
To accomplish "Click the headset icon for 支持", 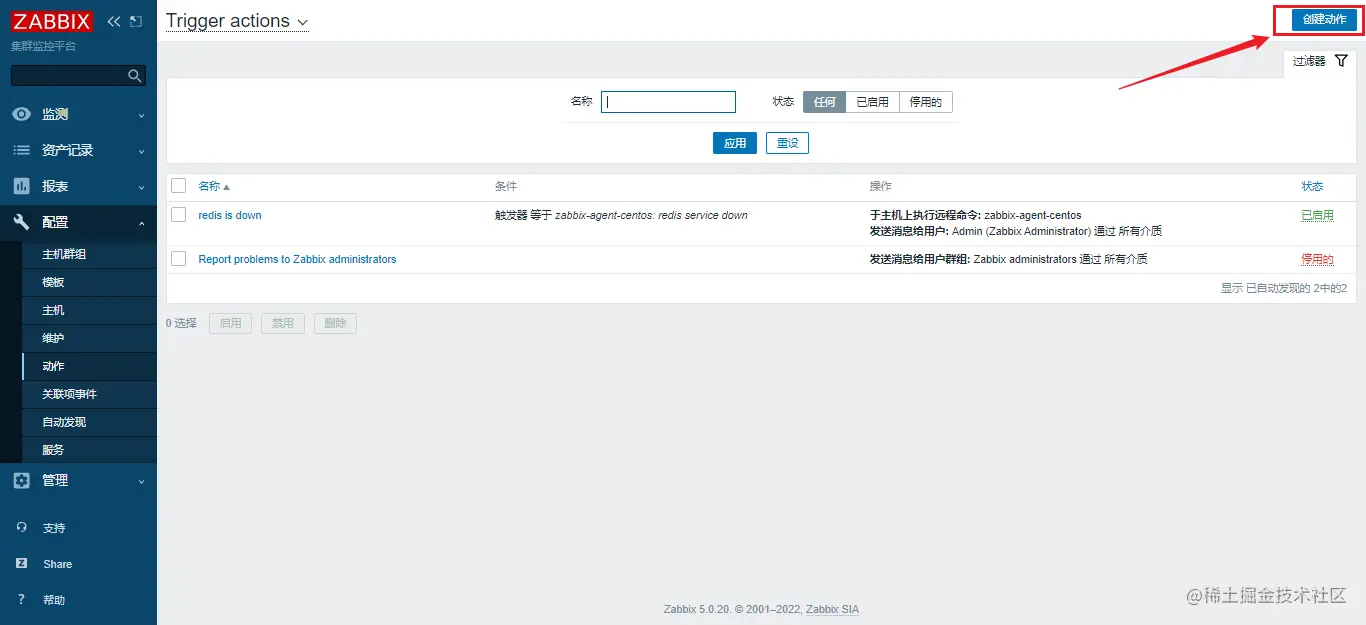I will point(22,527).
